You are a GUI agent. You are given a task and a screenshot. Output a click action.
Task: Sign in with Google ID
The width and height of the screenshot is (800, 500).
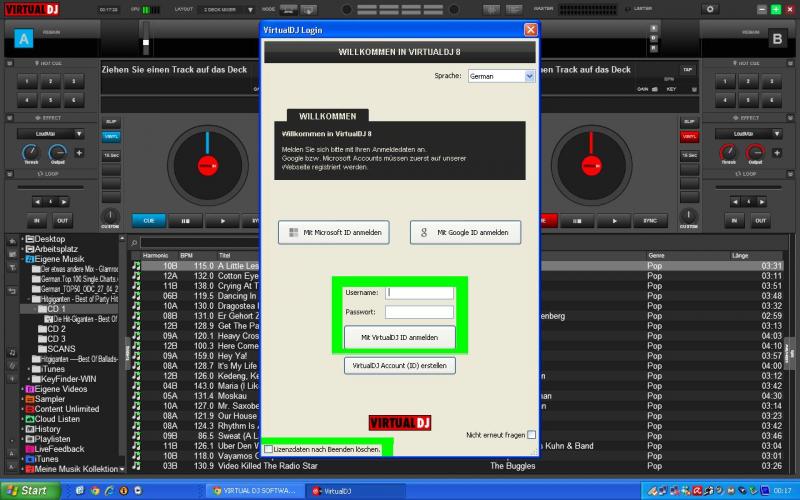click(465, 233)
